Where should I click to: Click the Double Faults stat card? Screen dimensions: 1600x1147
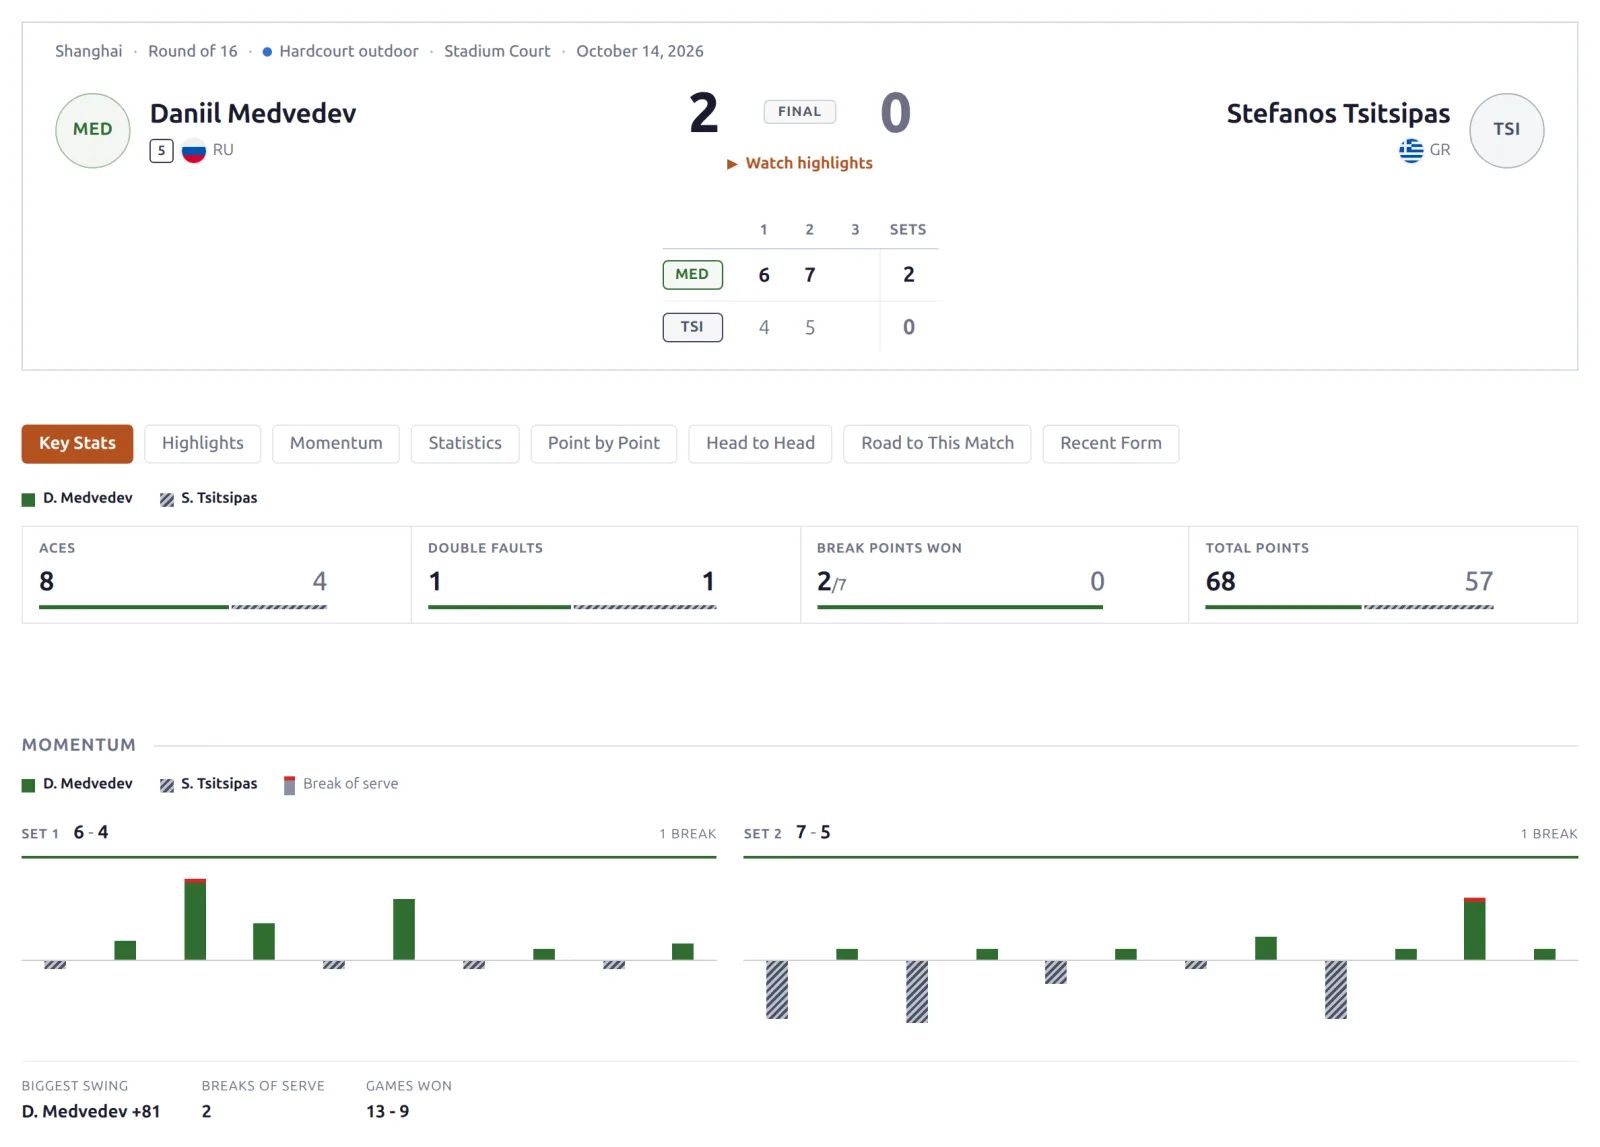click(606, 575)
